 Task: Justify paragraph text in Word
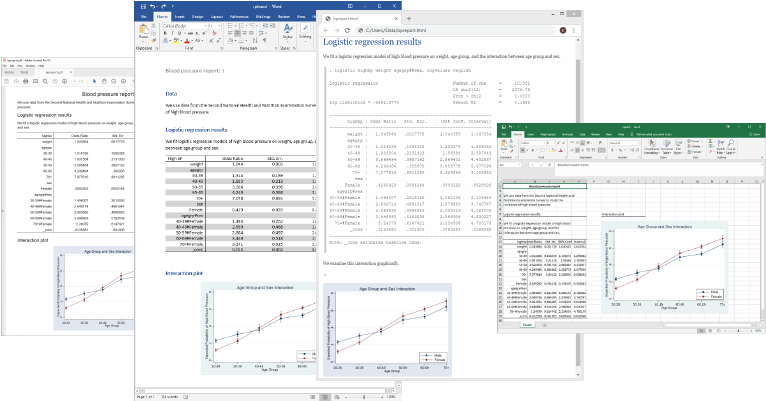click(x=251, y=33)
